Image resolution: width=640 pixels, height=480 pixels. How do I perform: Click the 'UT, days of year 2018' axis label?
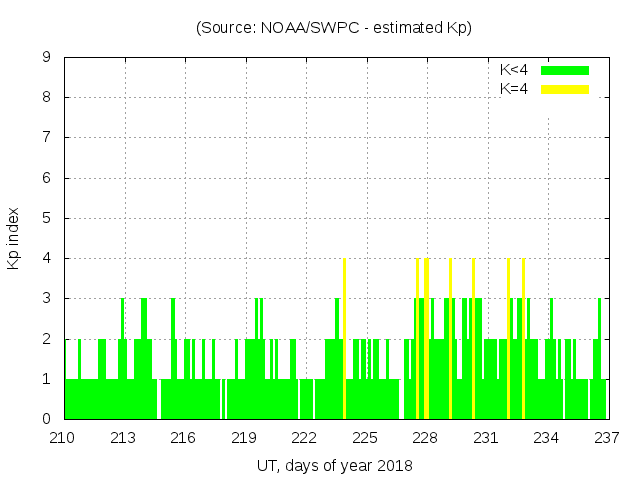(x=333, y=465)
